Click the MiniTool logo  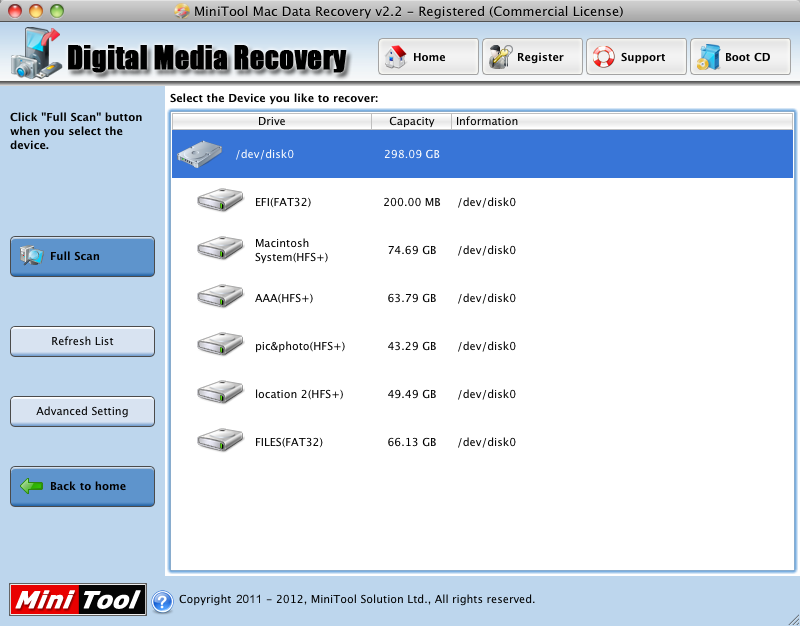tap(78, 599)
